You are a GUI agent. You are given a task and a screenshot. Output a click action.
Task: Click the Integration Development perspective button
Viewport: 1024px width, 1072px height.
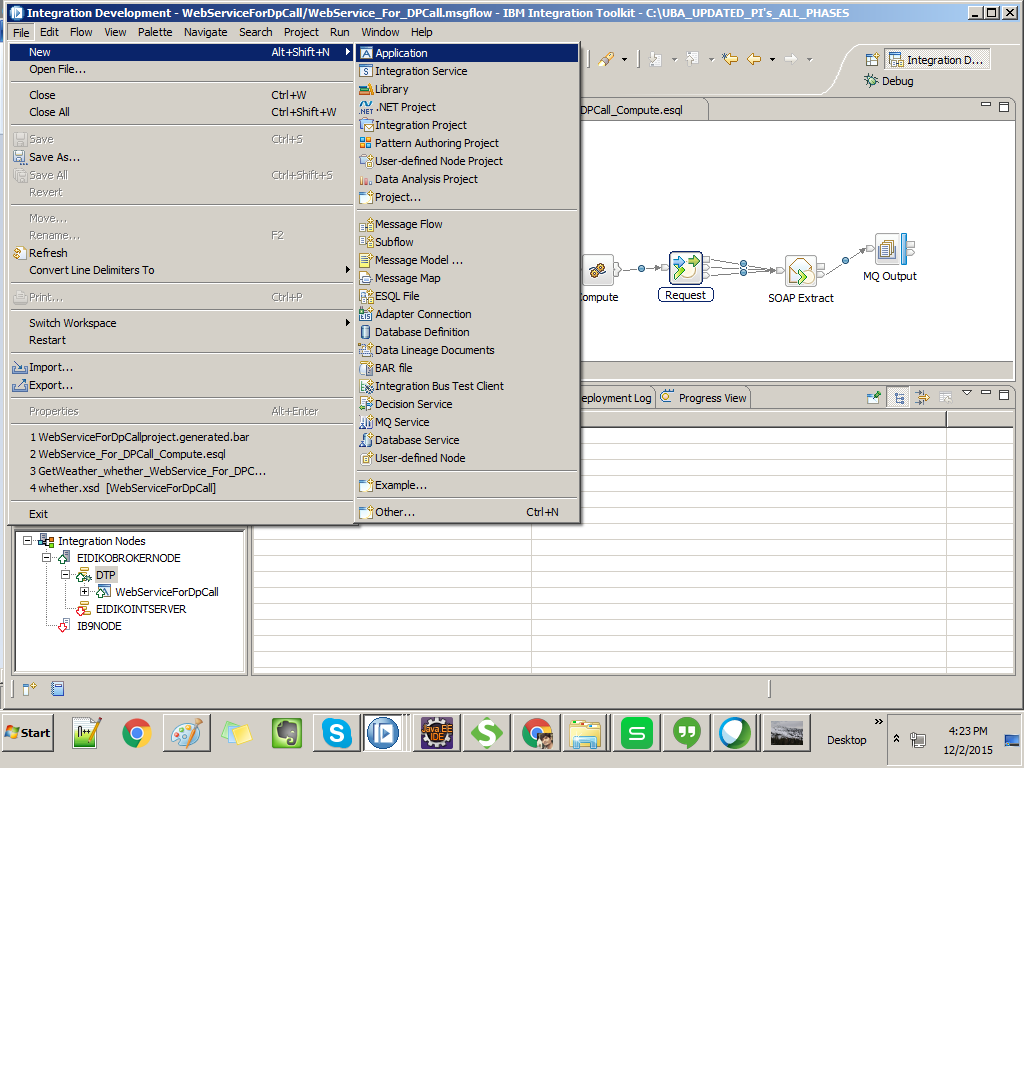point(936,59)
